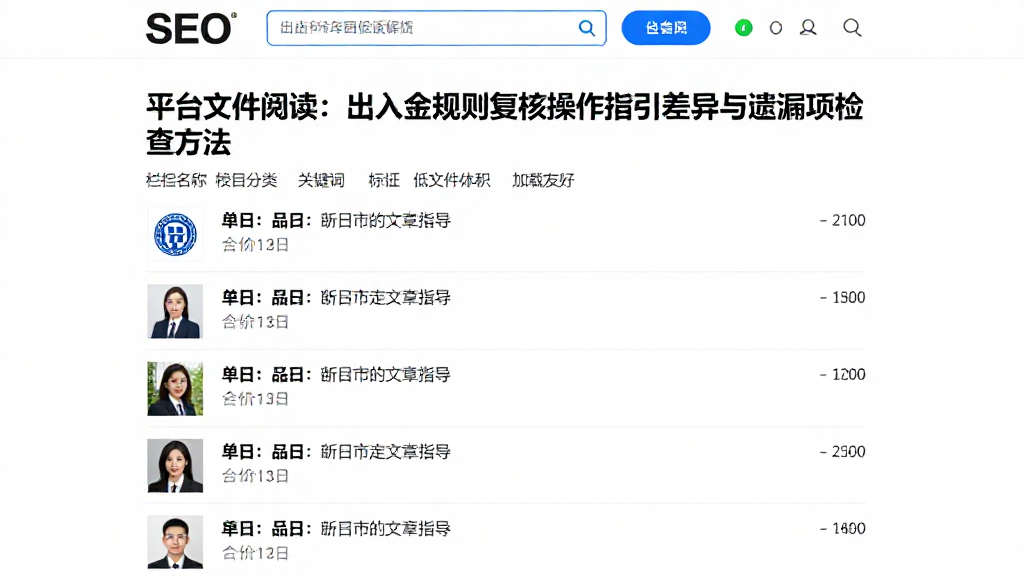The image size is (1024, 576).
Task: Open the list entry title in the 2300 row
Action: pos(336,452)
